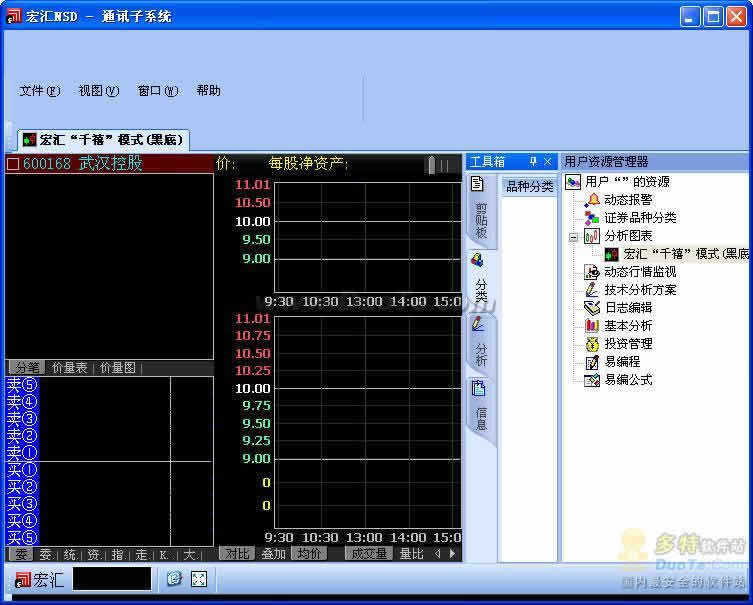Screen dimensions: 753x605
Task: Adjust the slider at chart header right
Action: click(431, 165)
